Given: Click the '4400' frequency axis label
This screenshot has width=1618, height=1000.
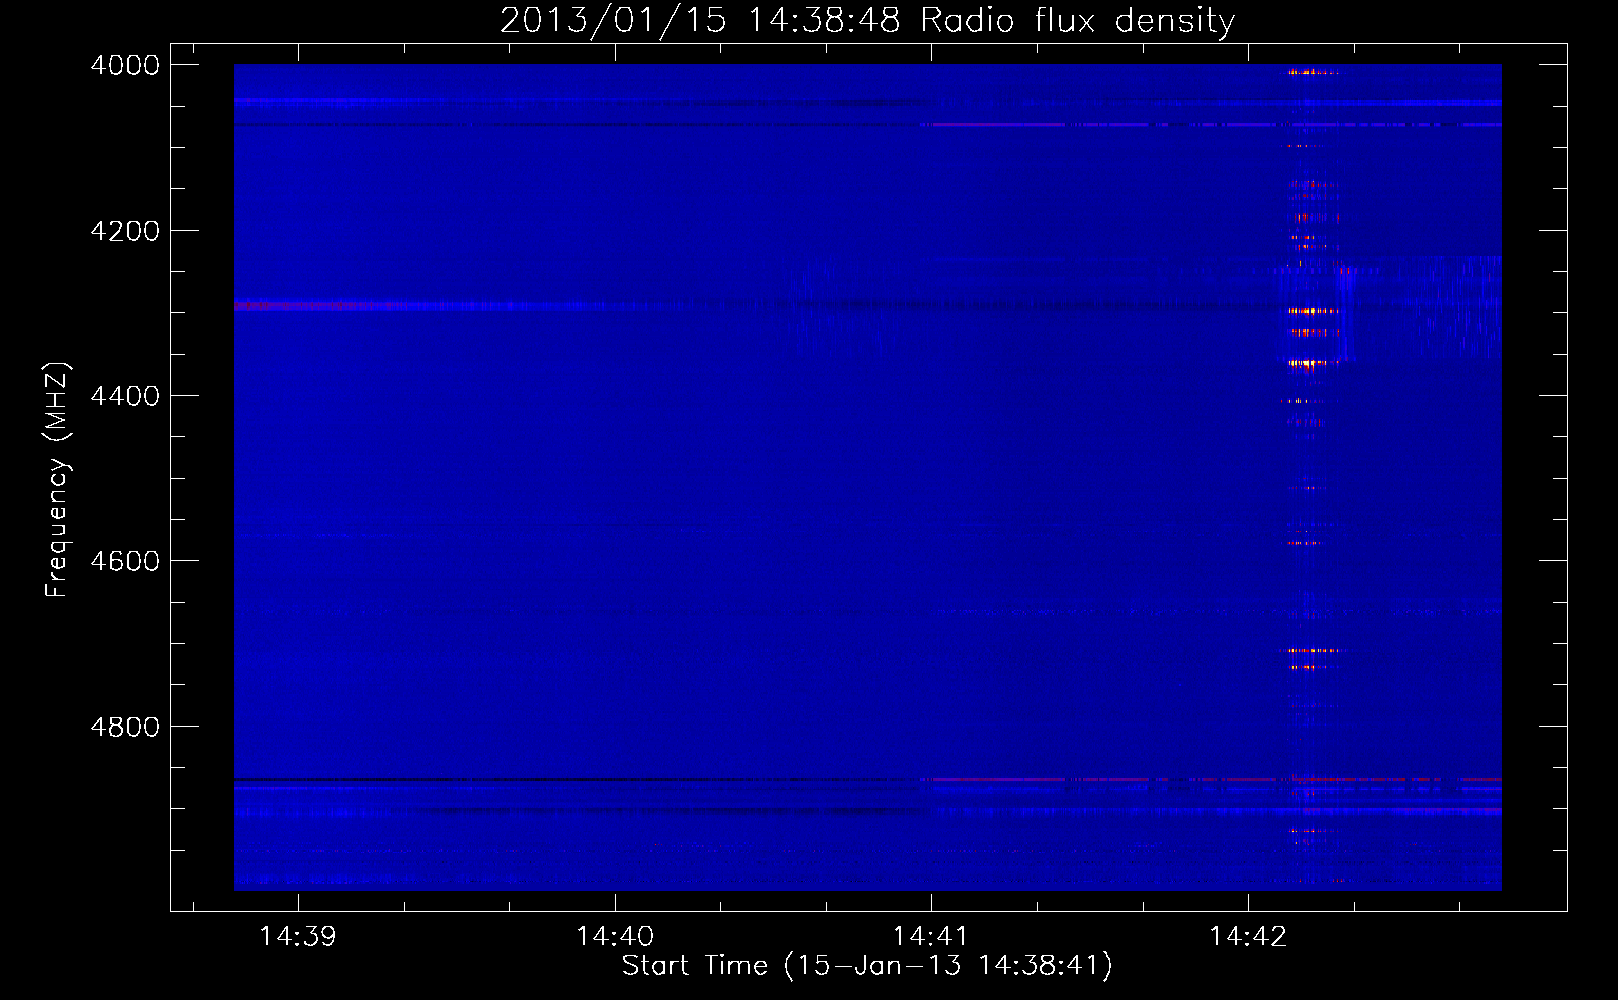Looking at the screenshot, I should click(x=125, y=396).
